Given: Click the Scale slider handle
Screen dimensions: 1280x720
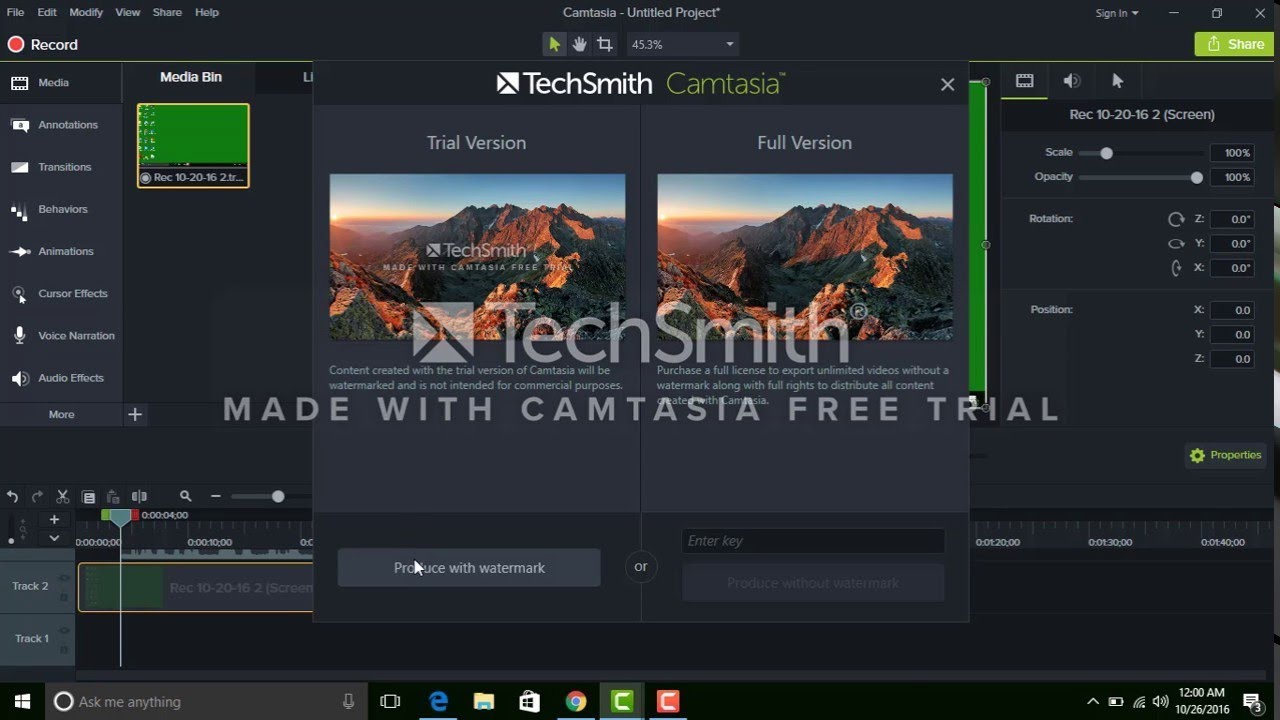Looking at the screenshot, I should [1106, 153].
